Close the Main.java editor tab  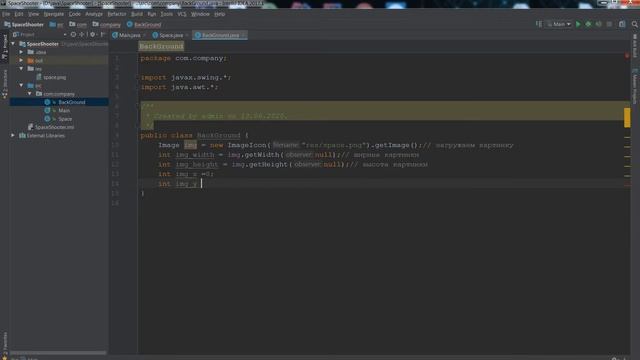click(144, 36)
